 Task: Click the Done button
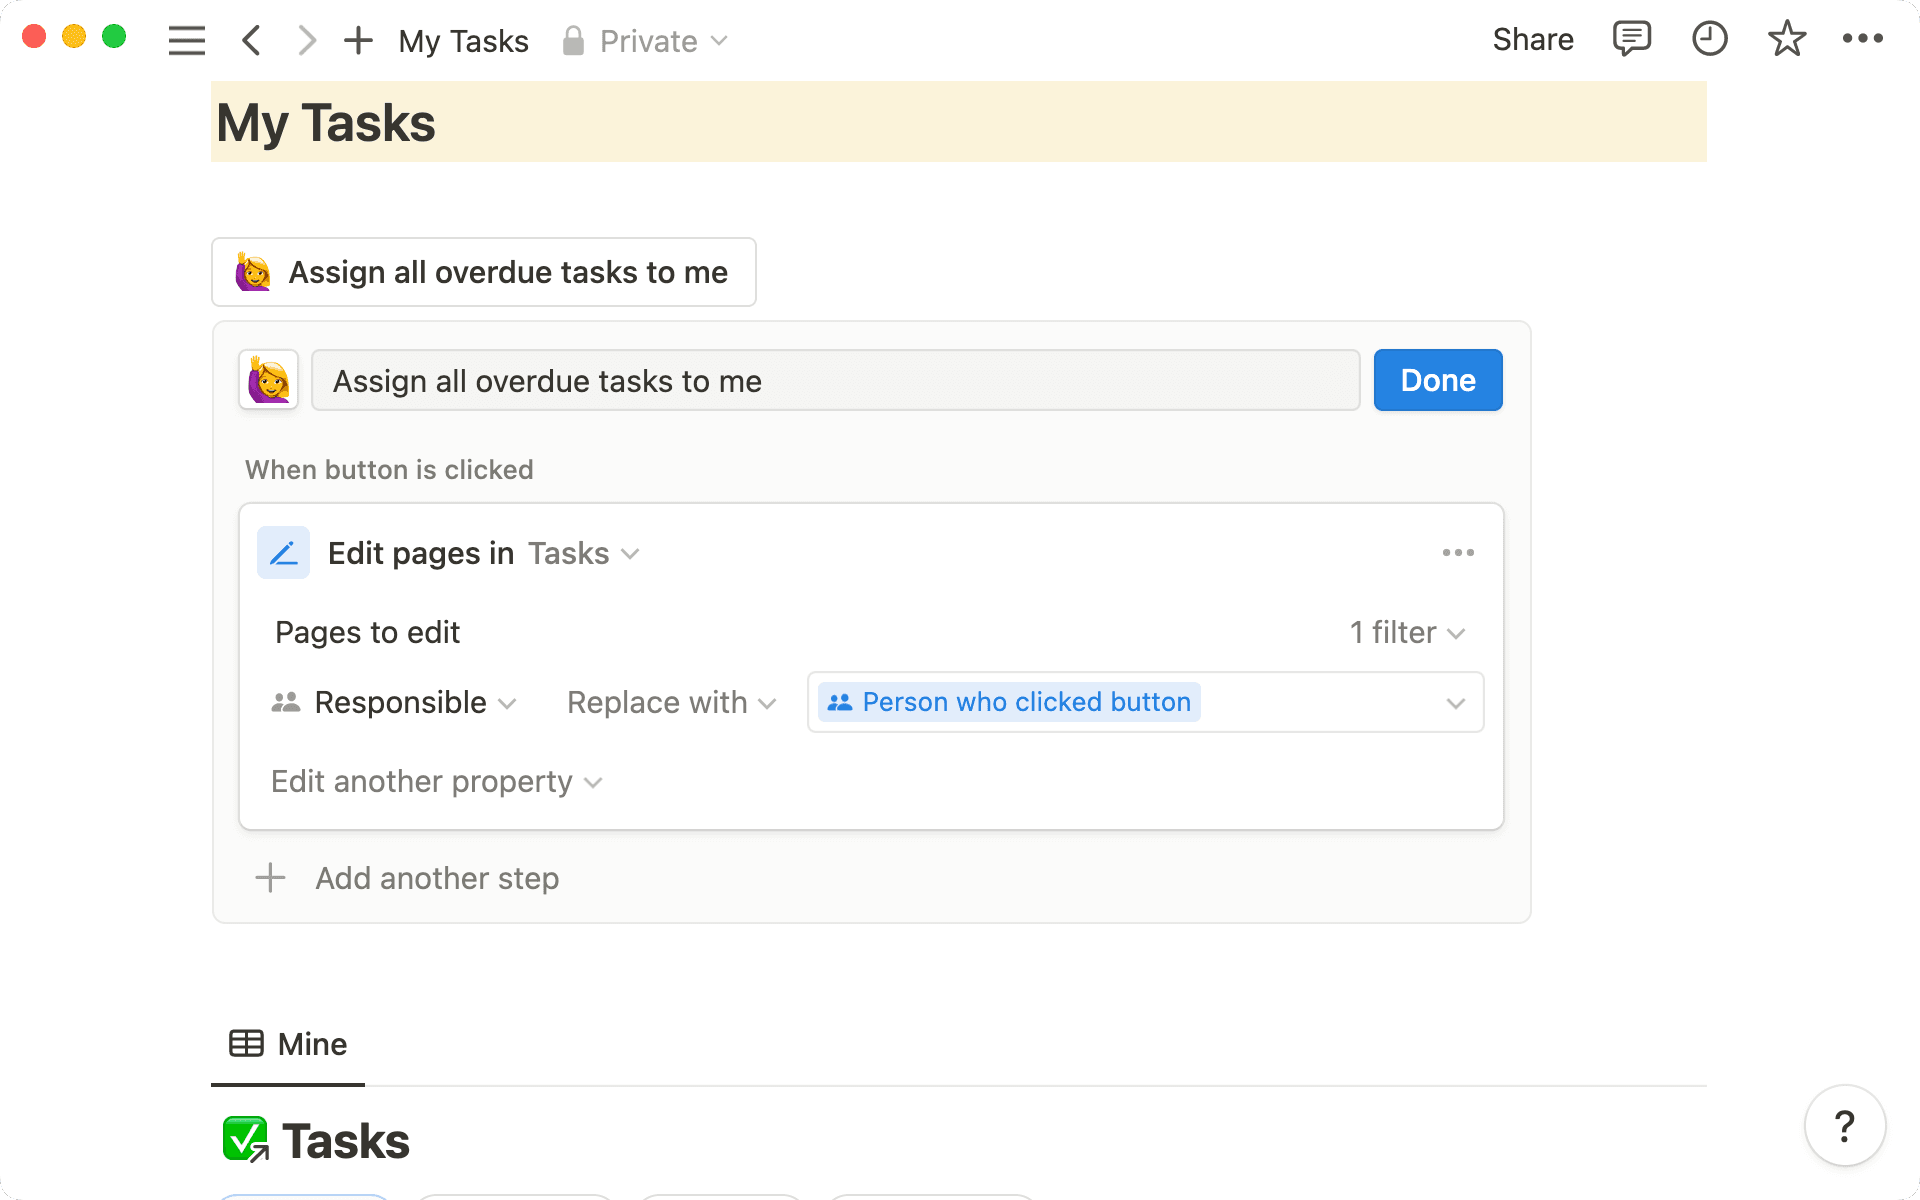point(1438,380)
